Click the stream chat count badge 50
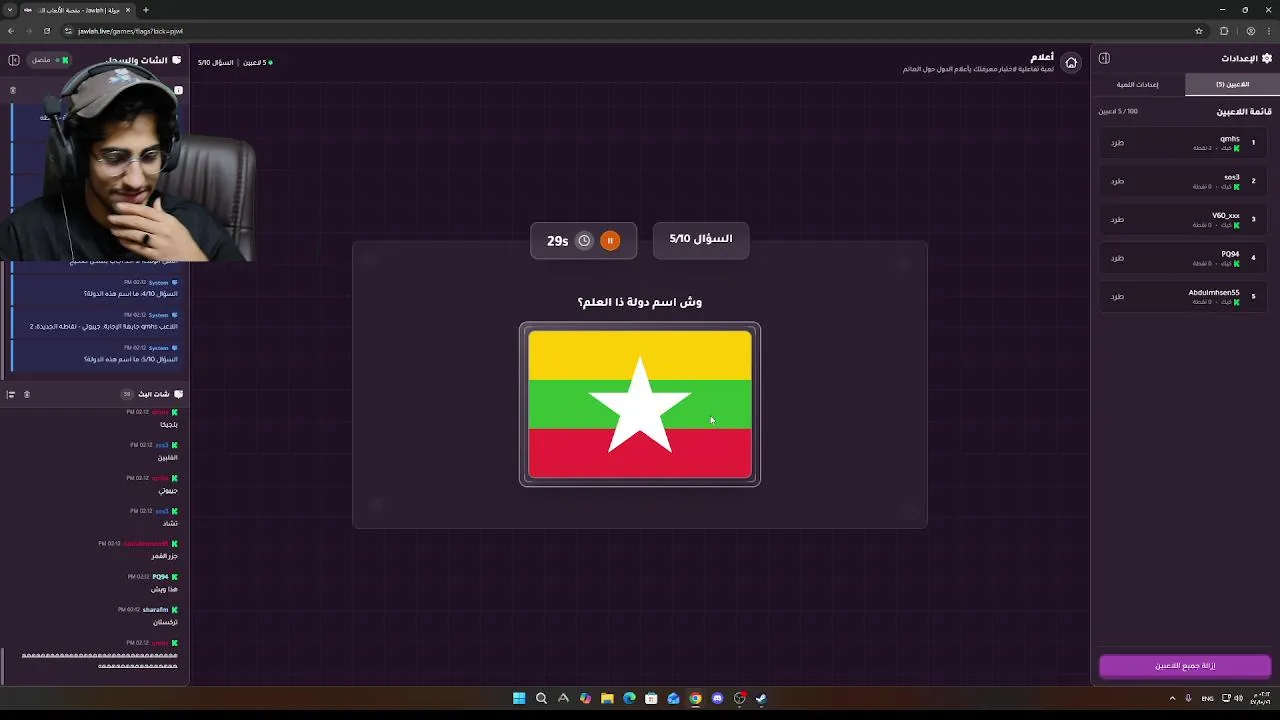This screenshot has width=1280, height=720. (127, 394)
